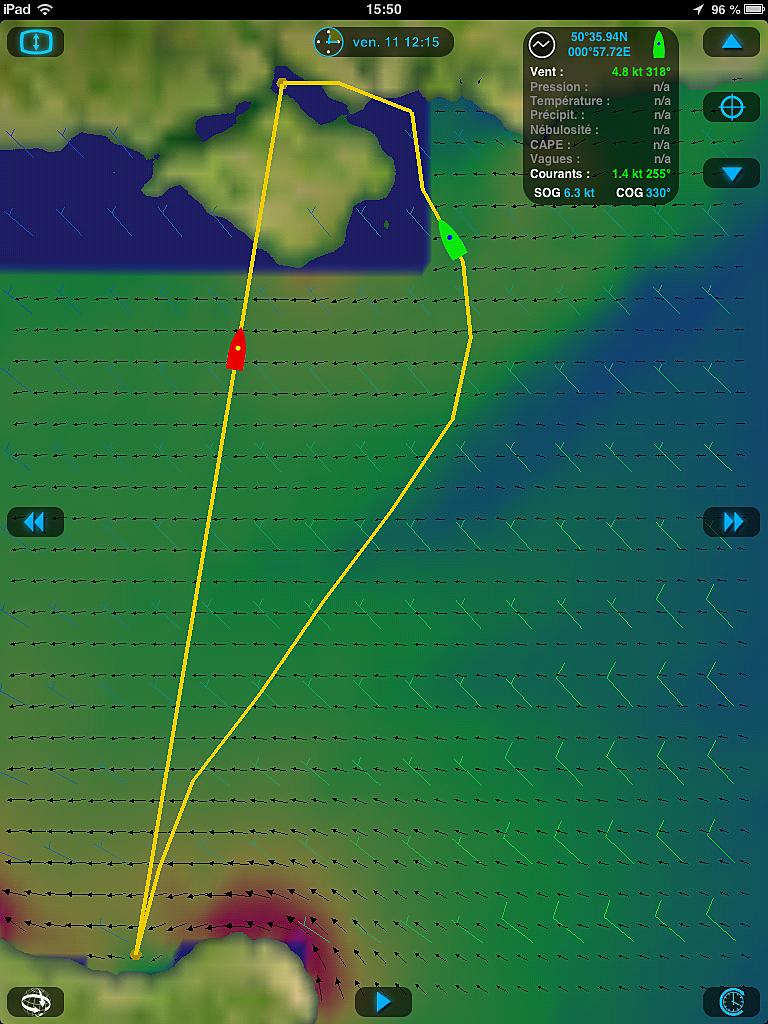Open the date and time selector clock icon
The width and height of the screenshot is (768, 1024).
coord(328,42)
